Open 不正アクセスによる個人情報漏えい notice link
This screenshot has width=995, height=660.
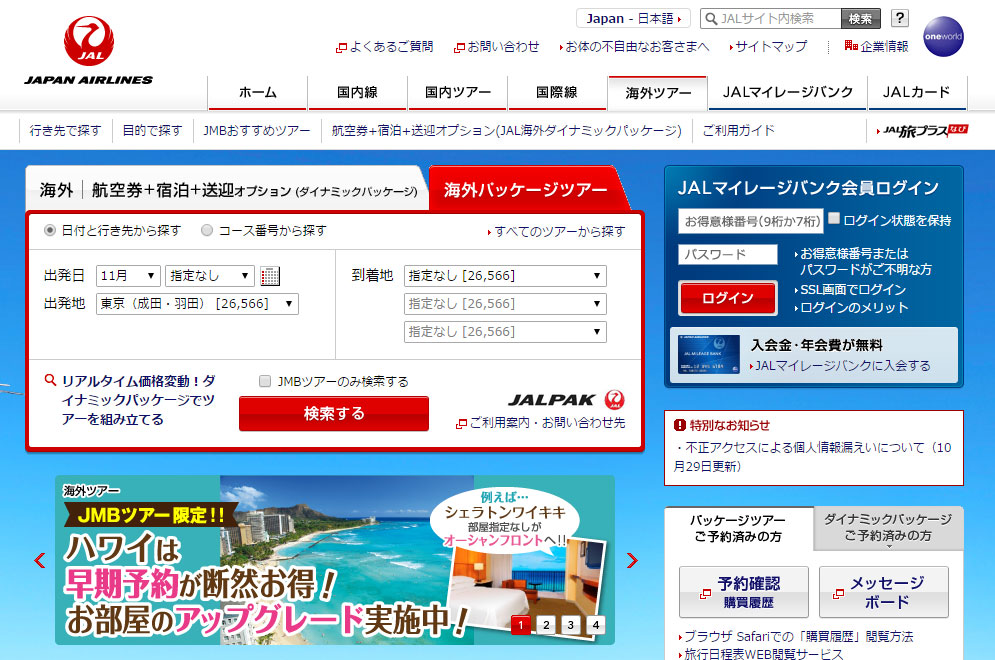tap(812, 457)
